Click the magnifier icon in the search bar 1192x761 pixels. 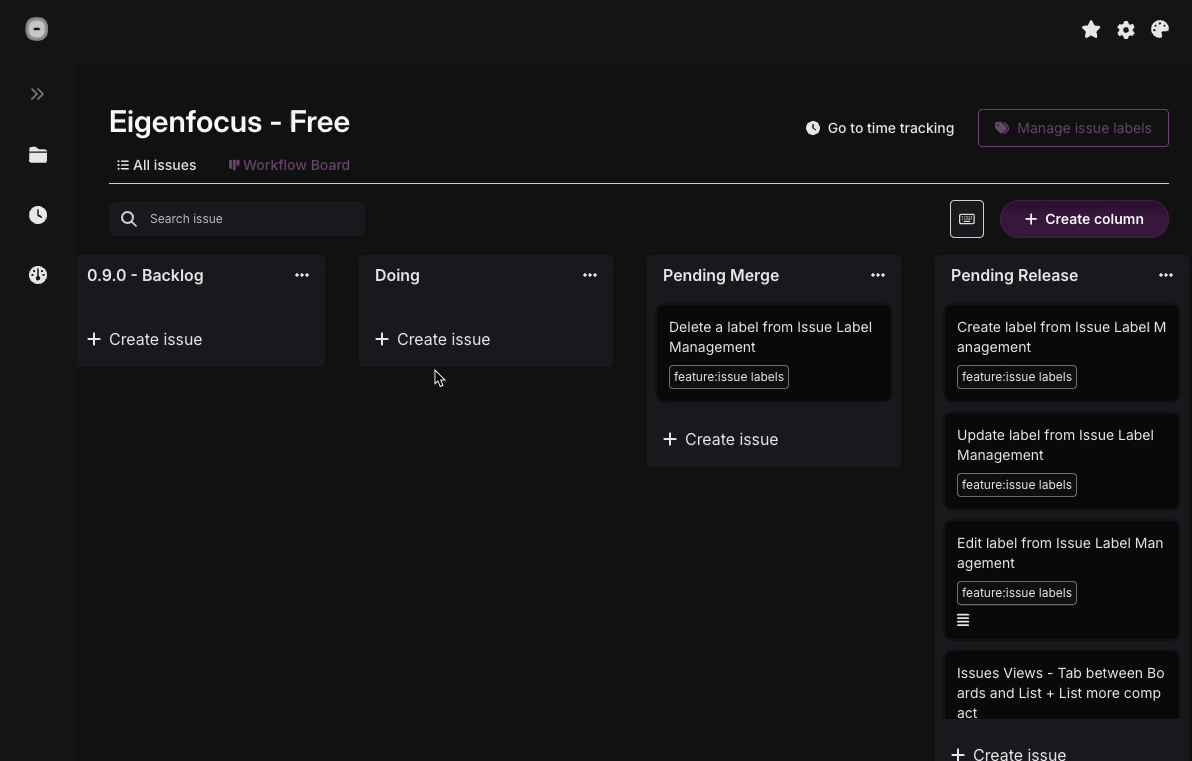[x=129, y=218]
